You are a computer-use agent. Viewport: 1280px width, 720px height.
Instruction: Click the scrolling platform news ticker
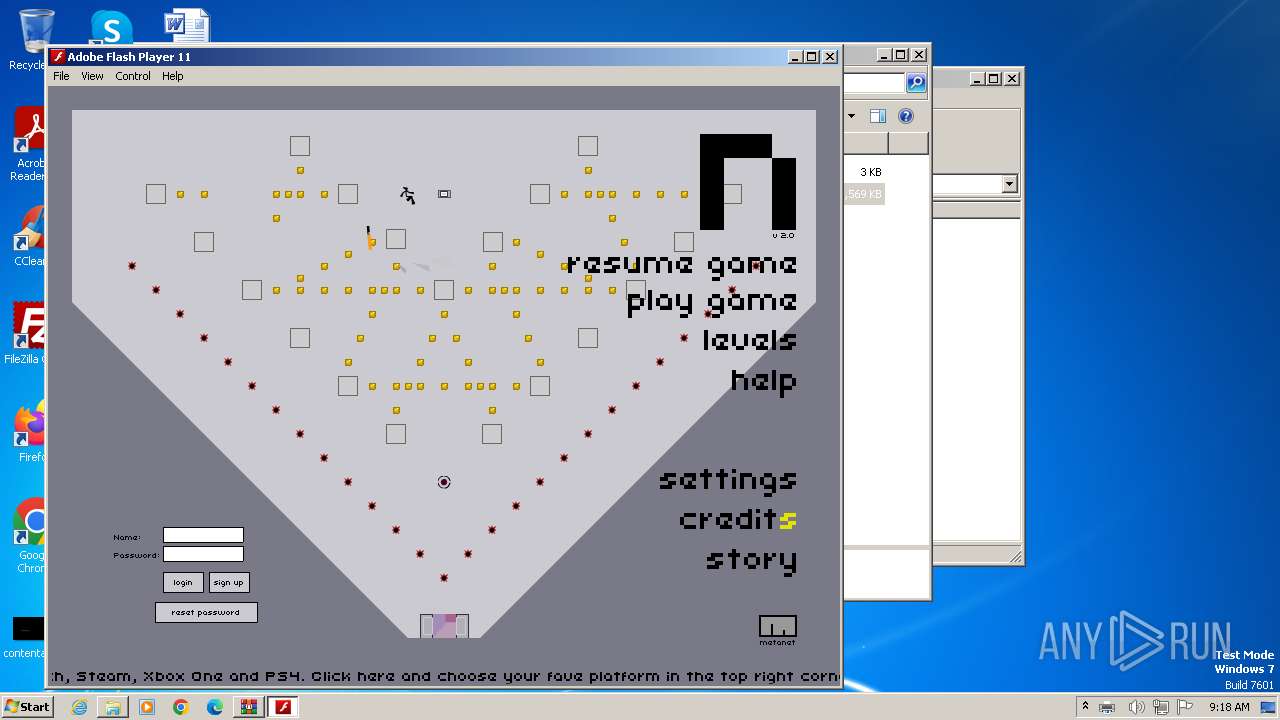click(444, 676)
